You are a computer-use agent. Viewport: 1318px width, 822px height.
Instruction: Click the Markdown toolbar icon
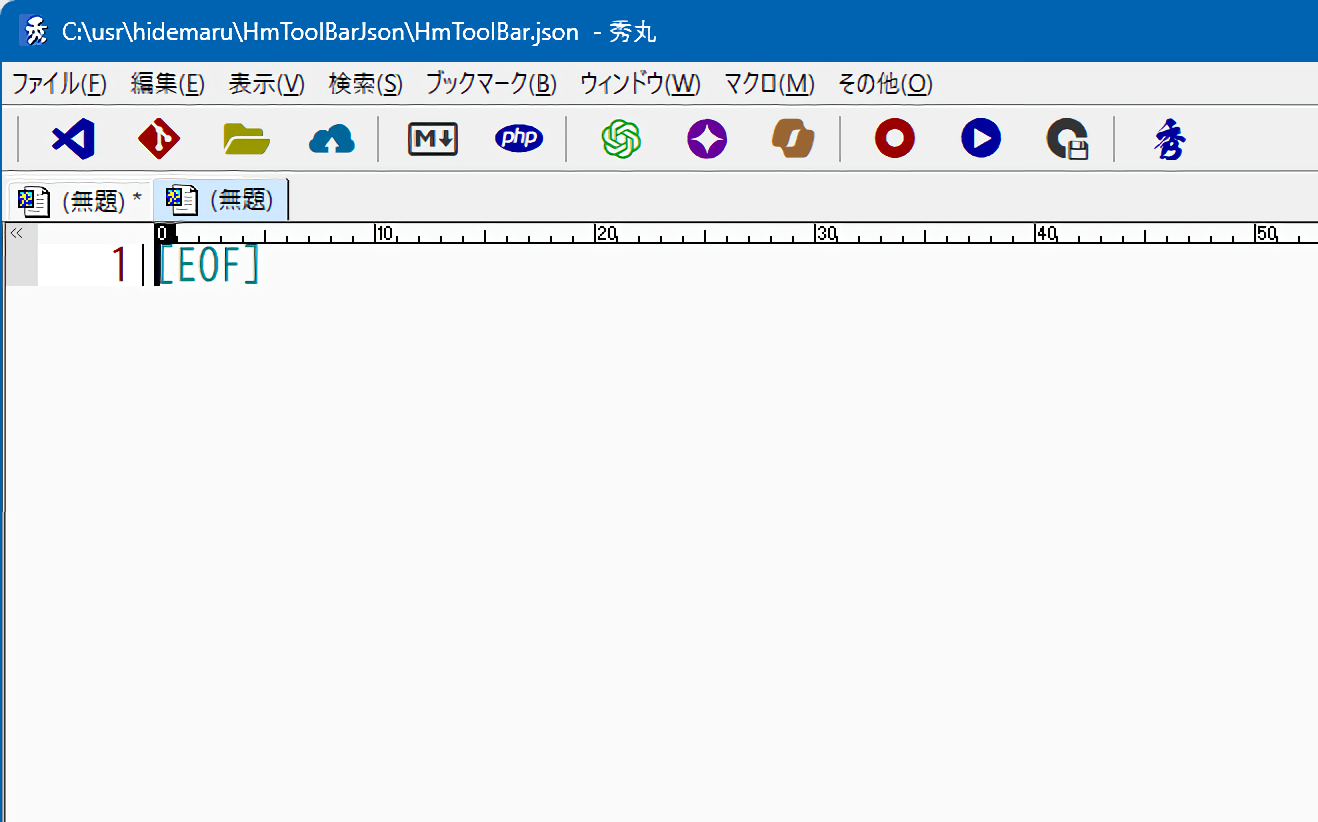[433, 139]
